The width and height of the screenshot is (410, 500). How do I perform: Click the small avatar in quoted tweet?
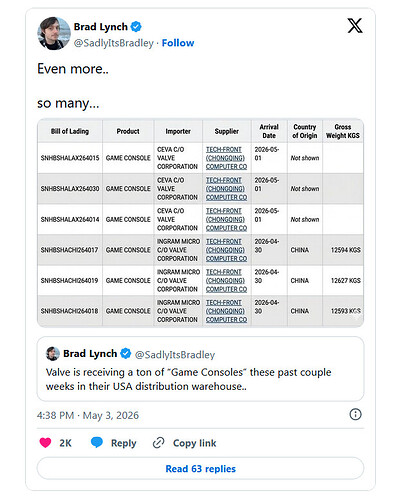click(53, 354)
